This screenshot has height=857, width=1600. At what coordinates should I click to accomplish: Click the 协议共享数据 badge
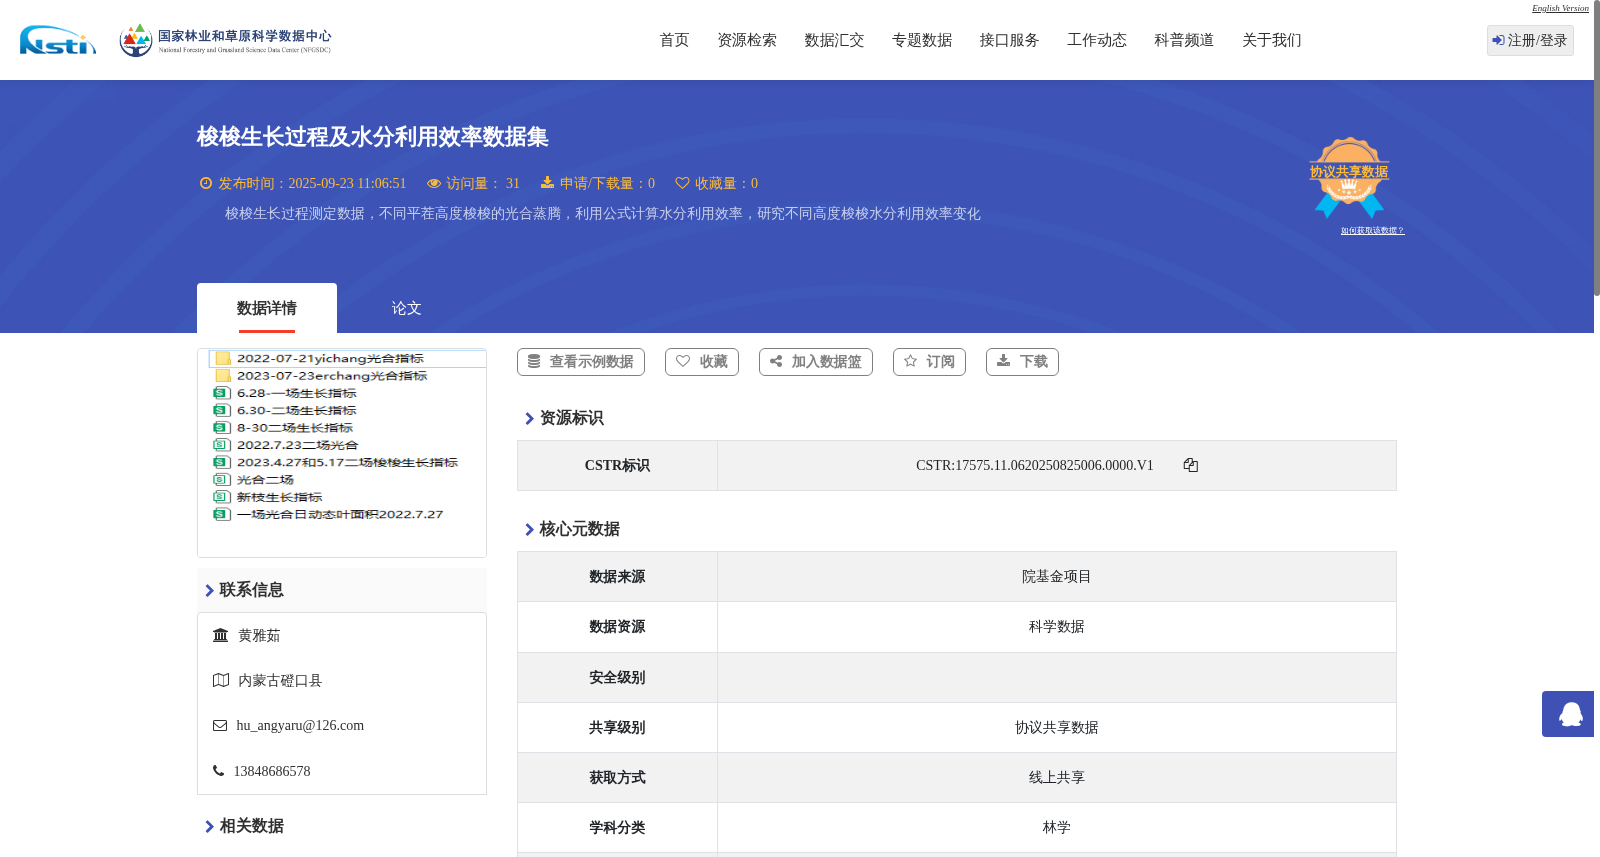[1349, 177]
